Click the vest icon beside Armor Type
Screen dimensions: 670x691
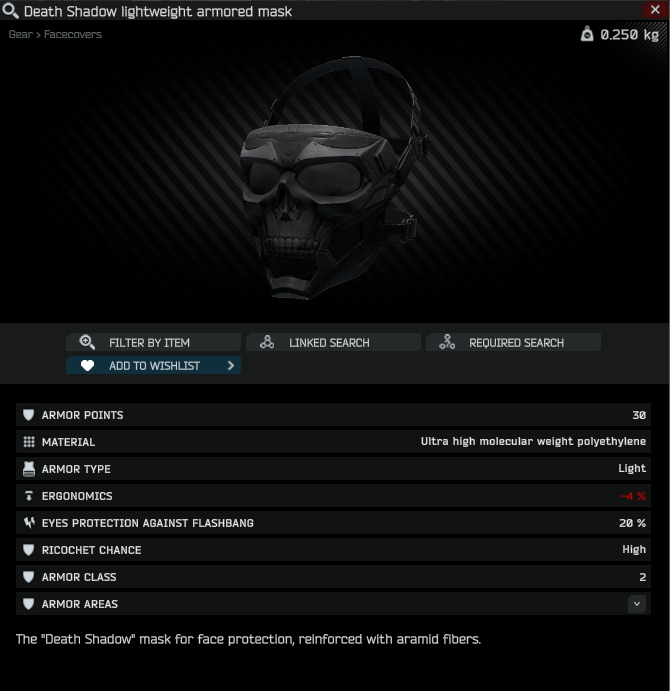click(x=29, y=469)
